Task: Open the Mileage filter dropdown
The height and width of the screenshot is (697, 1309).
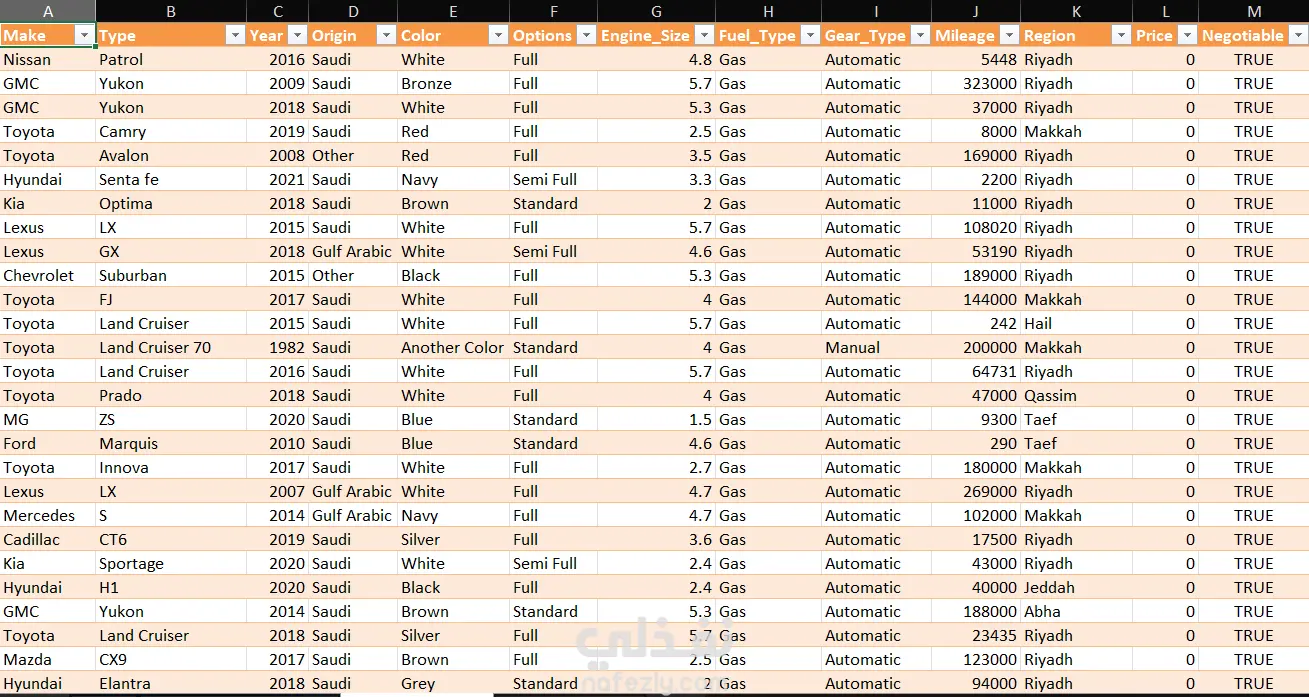Action: pos(1008,35)
